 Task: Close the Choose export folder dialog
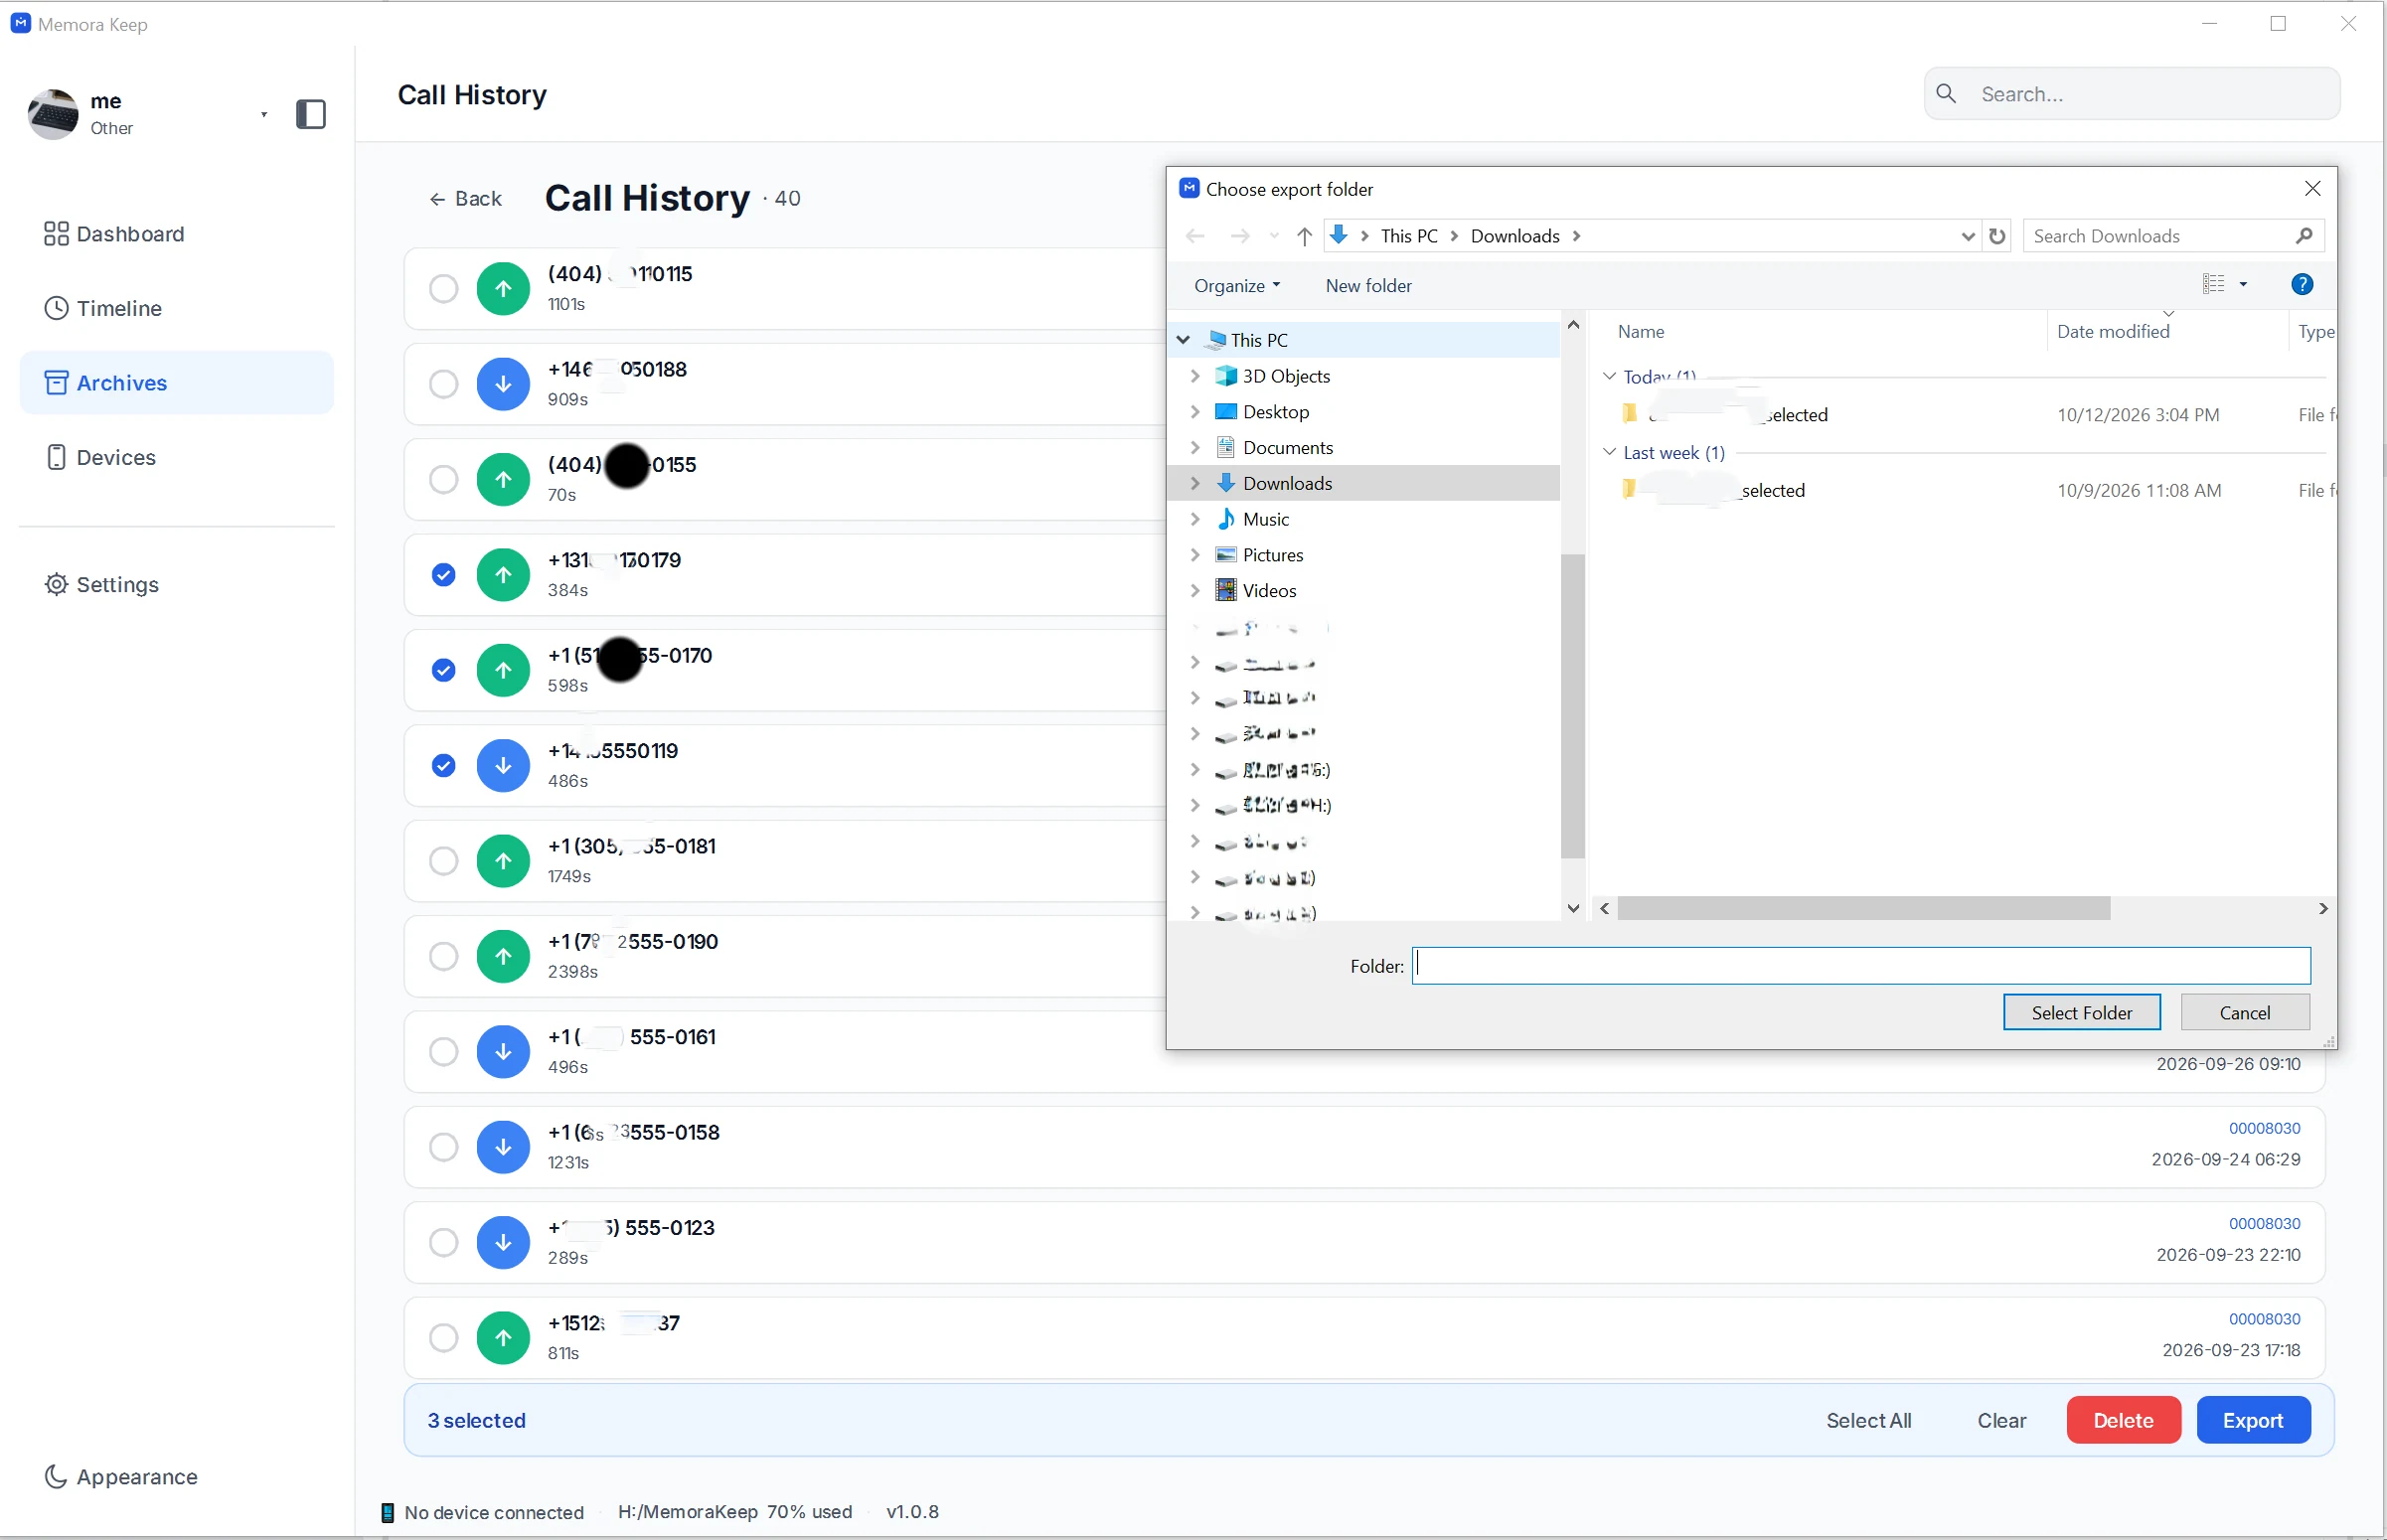[x=2313, y=189]
